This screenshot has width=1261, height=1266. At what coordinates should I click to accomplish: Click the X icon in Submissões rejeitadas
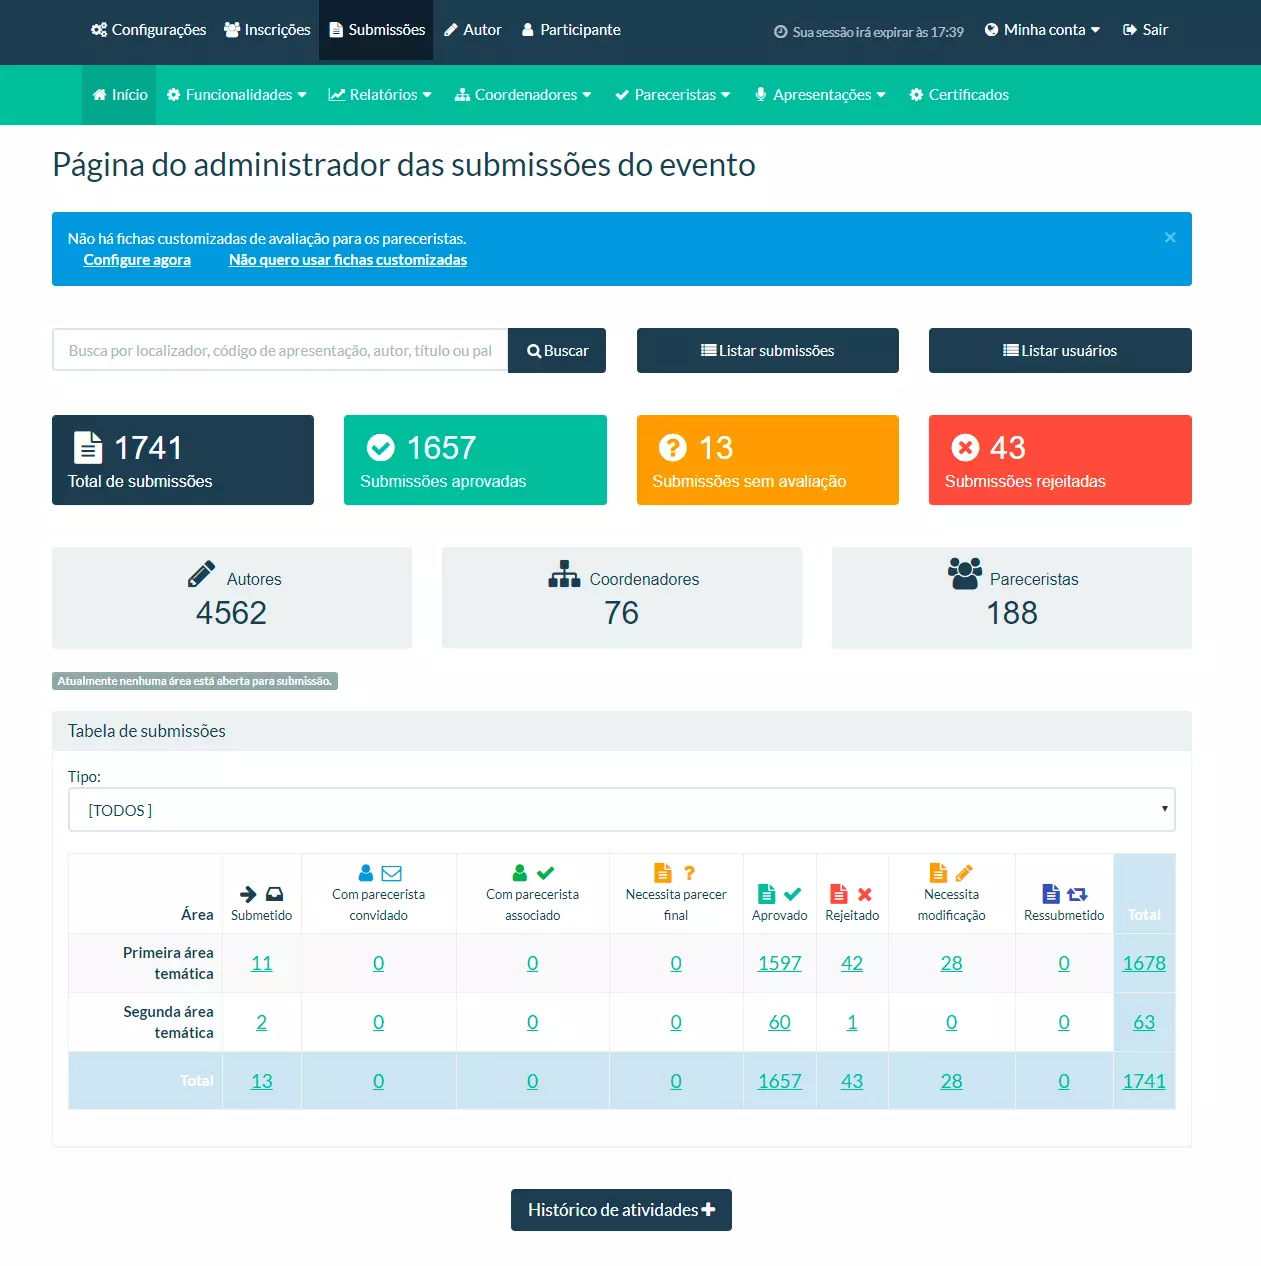(965, 447)
